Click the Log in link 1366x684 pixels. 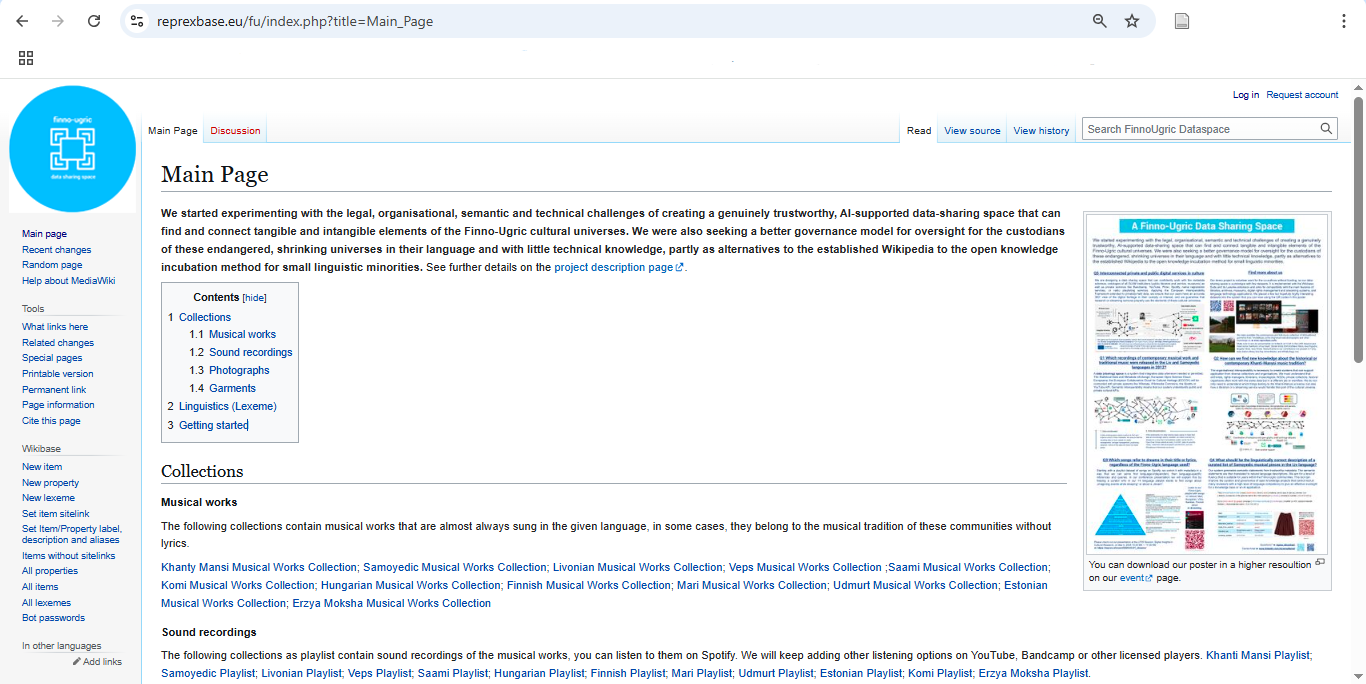coord(1246,95)
